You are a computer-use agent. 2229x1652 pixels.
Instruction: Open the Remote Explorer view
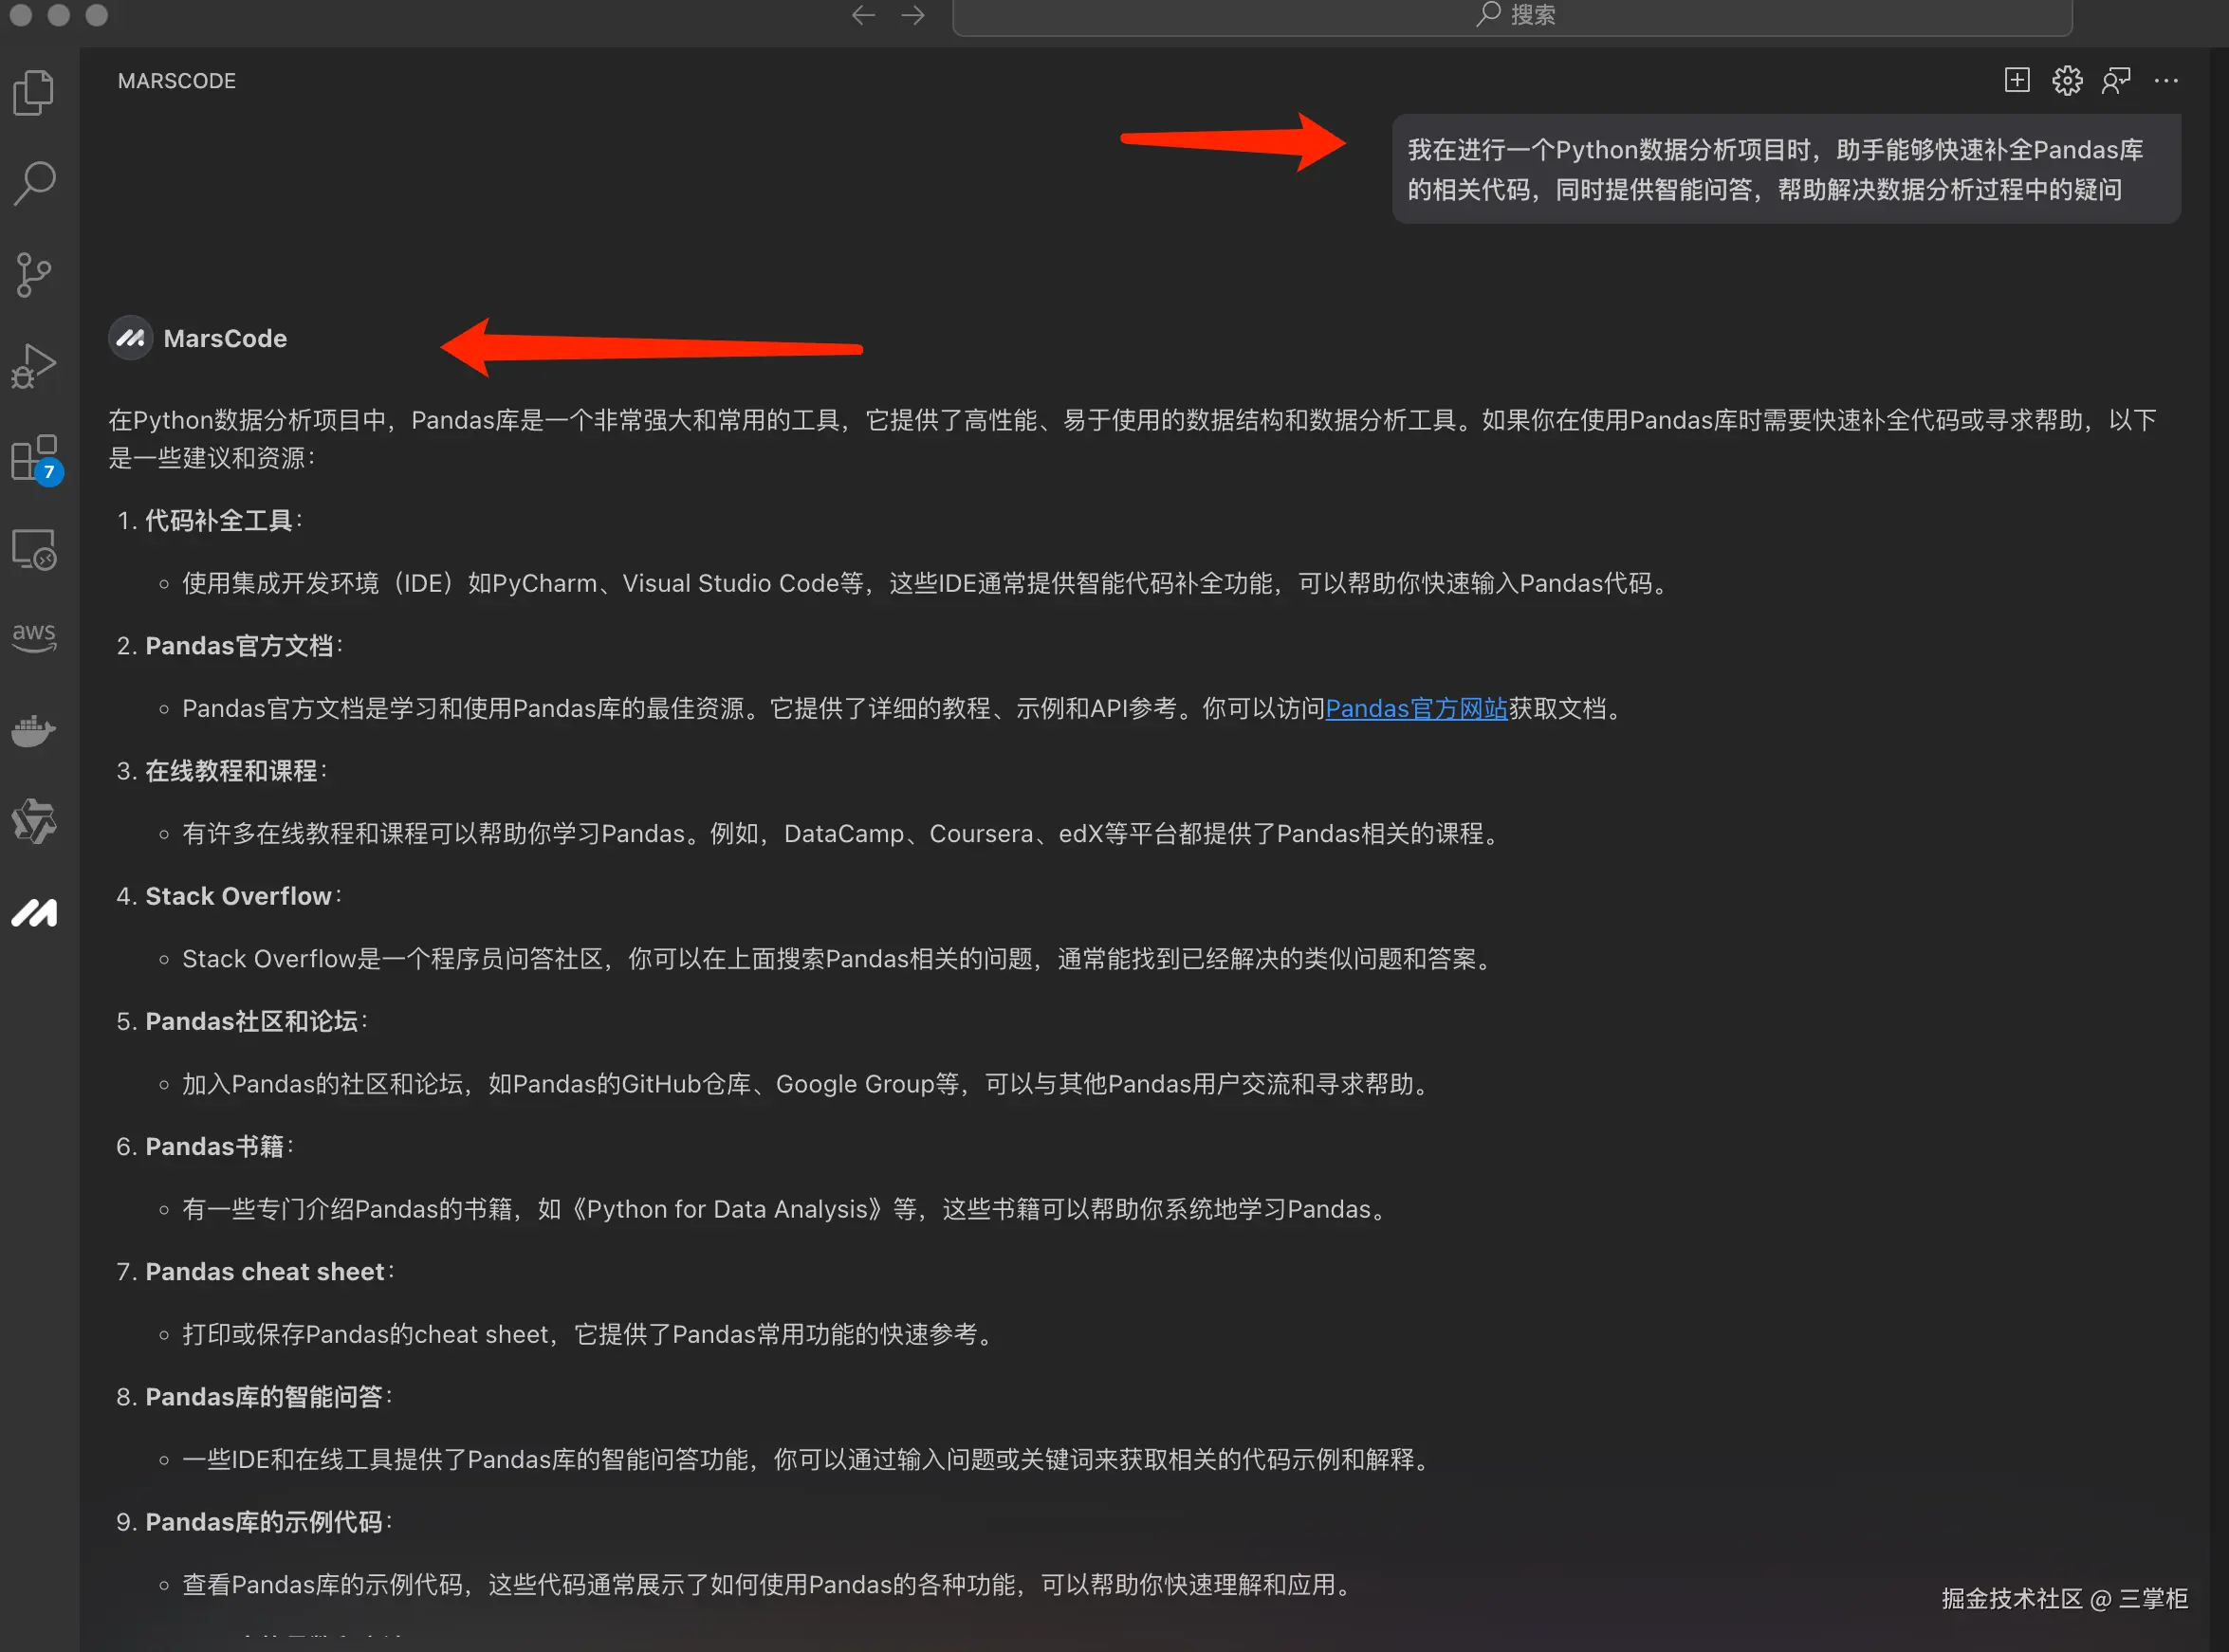pos(34,549)
